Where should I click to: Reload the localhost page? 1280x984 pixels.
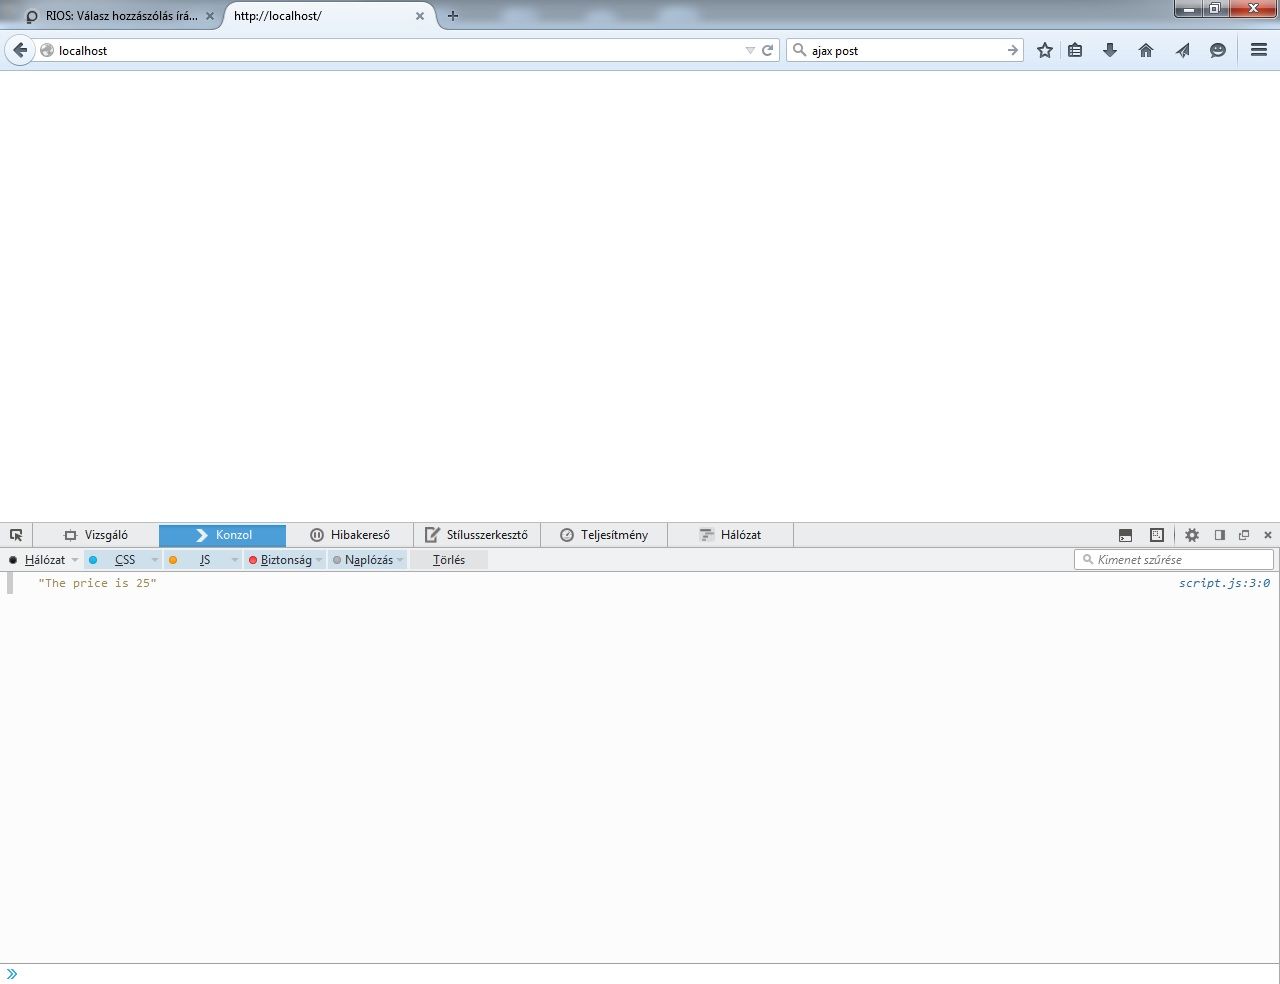[x=768, y=50]
